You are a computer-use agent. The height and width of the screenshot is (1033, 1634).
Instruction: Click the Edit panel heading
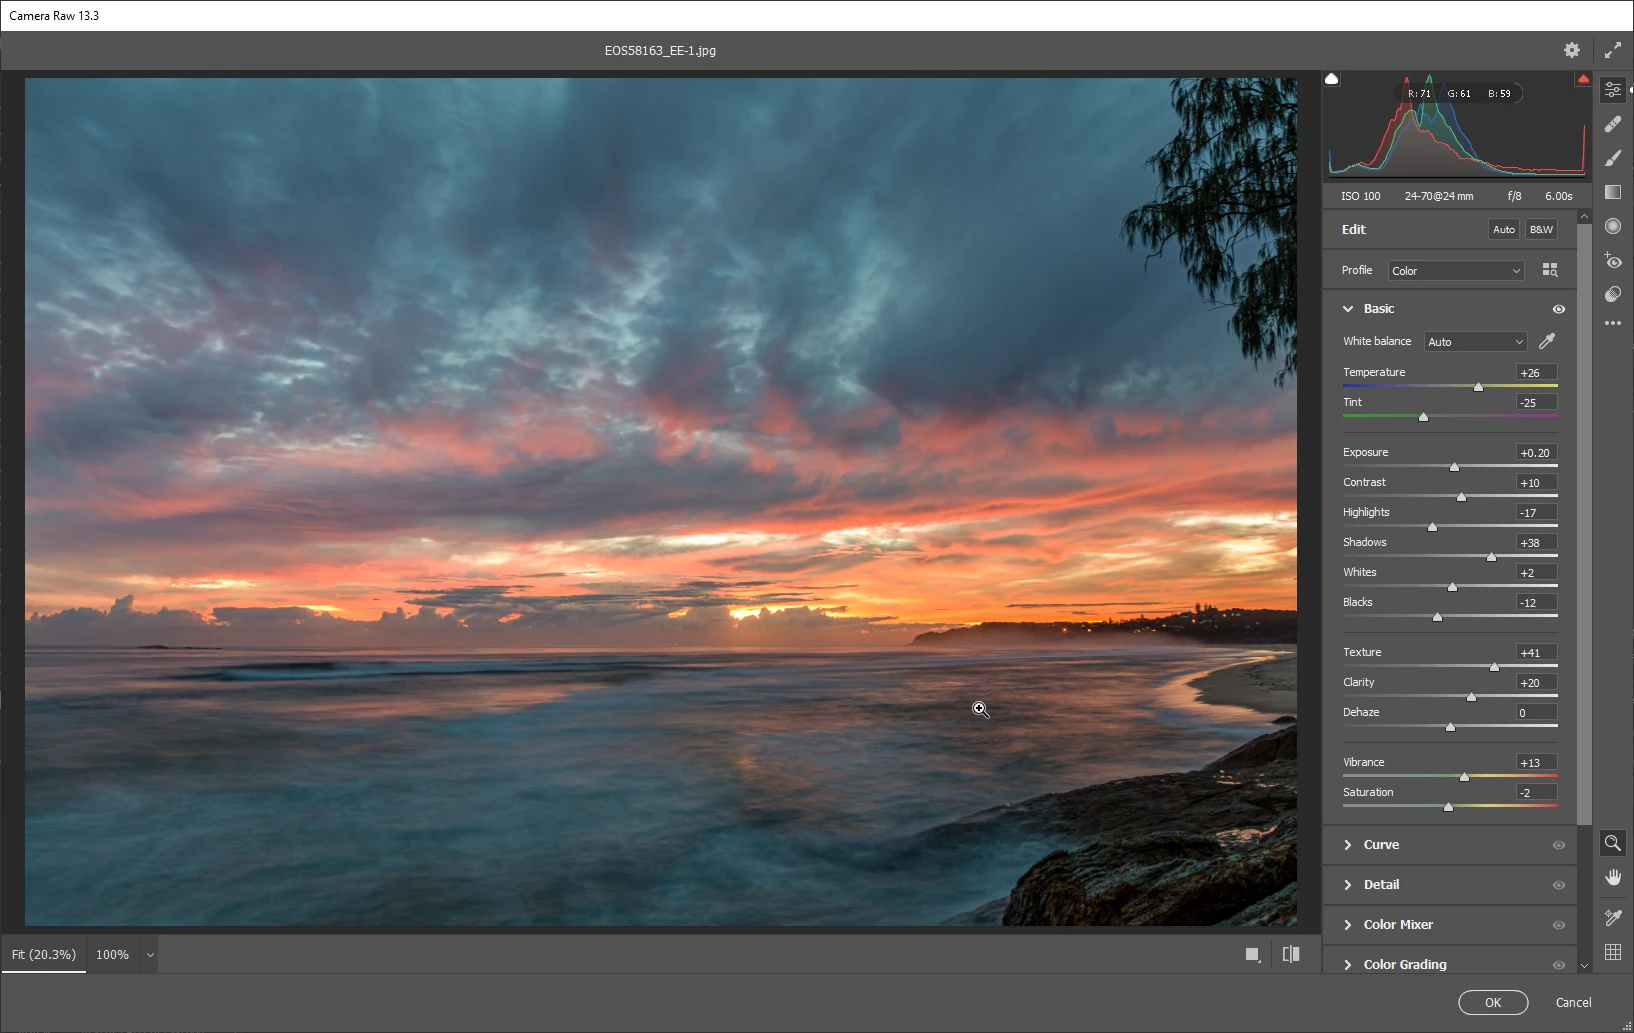tap(1354, 229)
